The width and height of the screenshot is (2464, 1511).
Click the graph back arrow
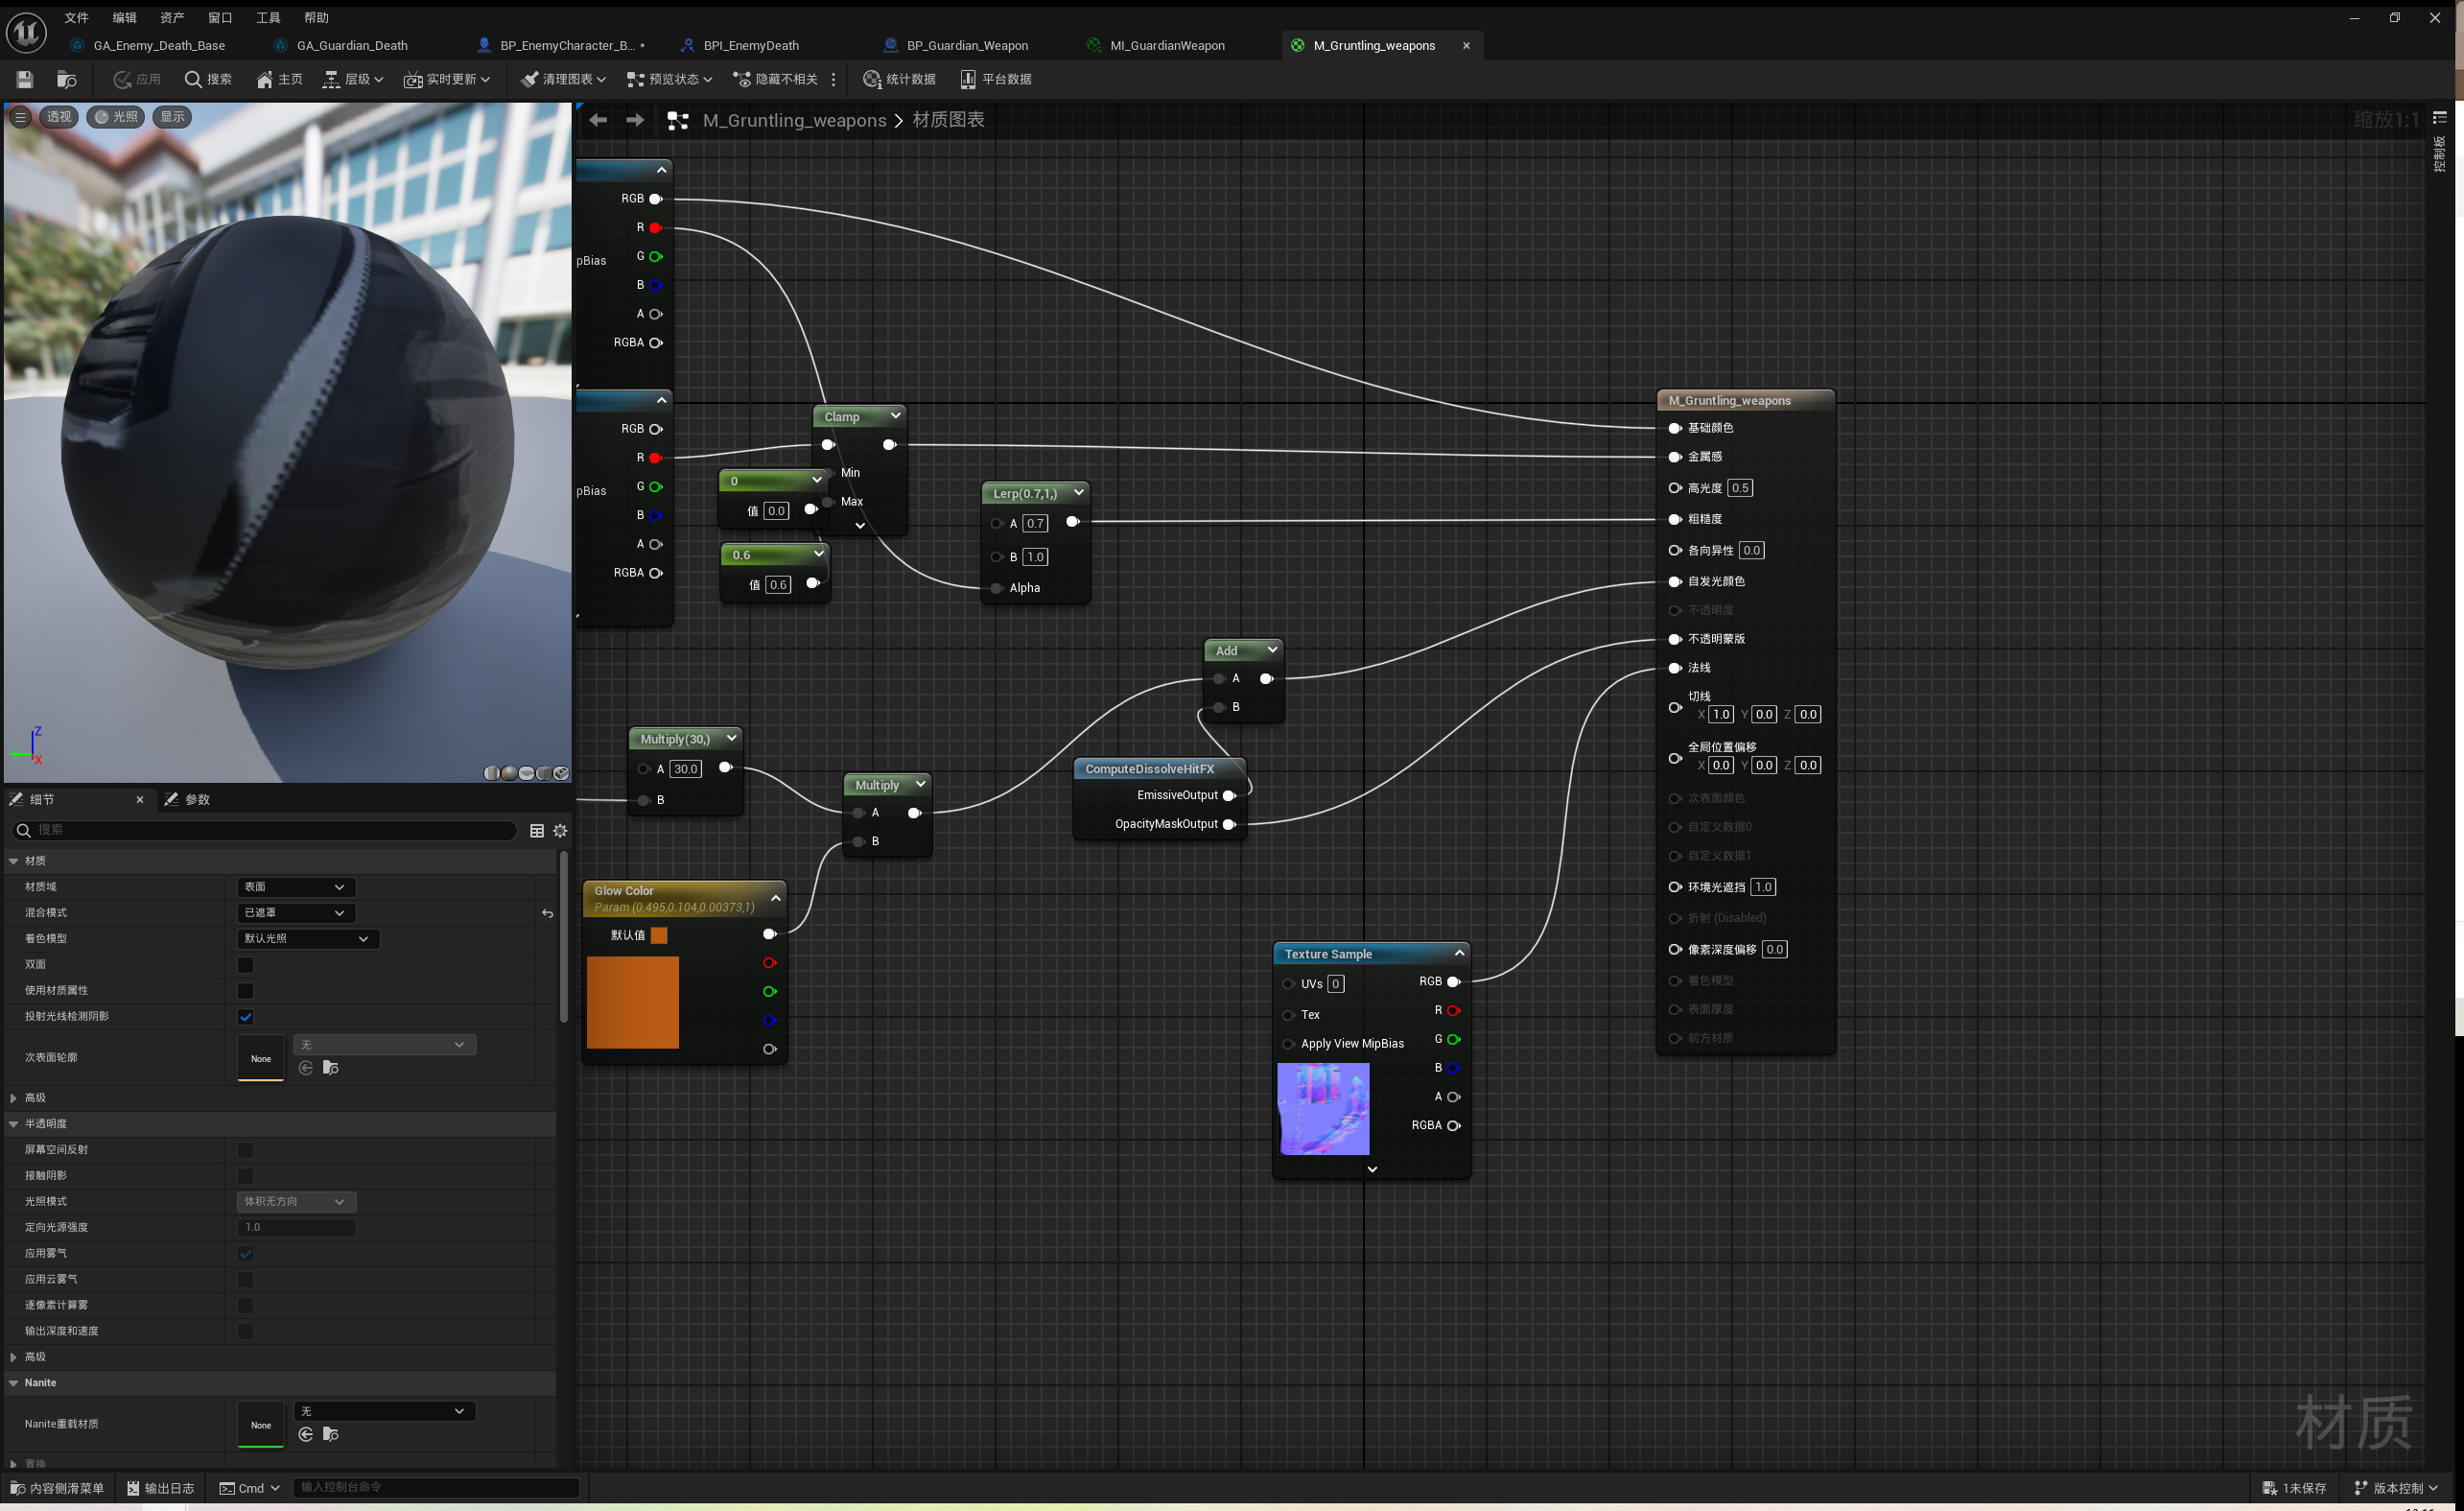coord(598,120)
